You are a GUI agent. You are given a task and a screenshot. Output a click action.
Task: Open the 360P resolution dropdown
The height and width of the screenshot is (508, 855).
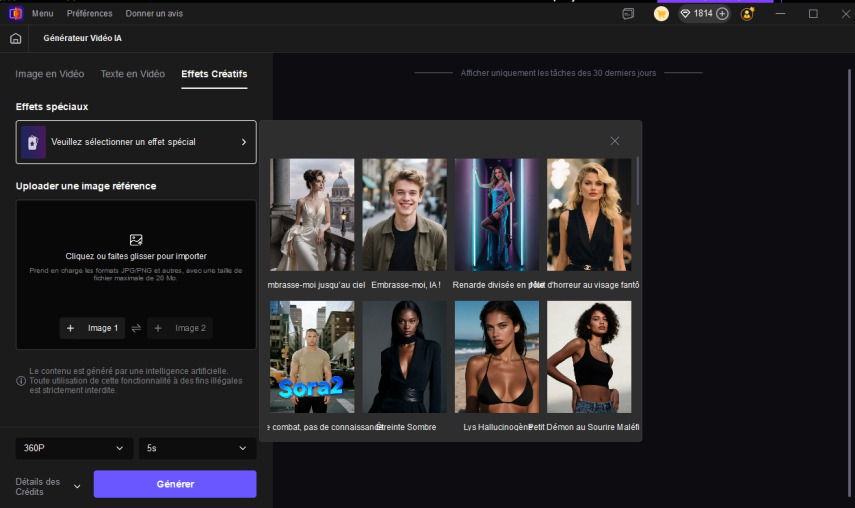coord(74,448)
